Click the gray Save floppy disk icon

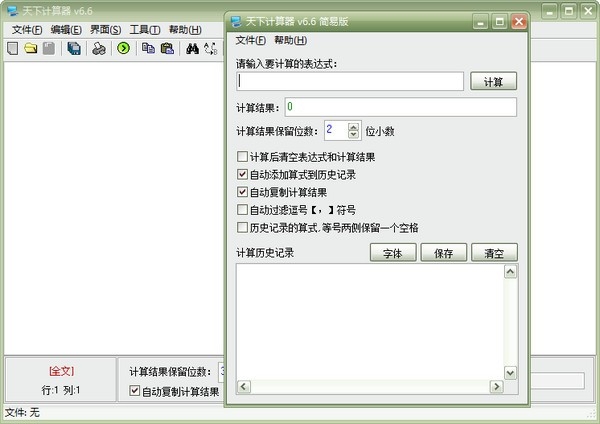[x=49, y=49]
